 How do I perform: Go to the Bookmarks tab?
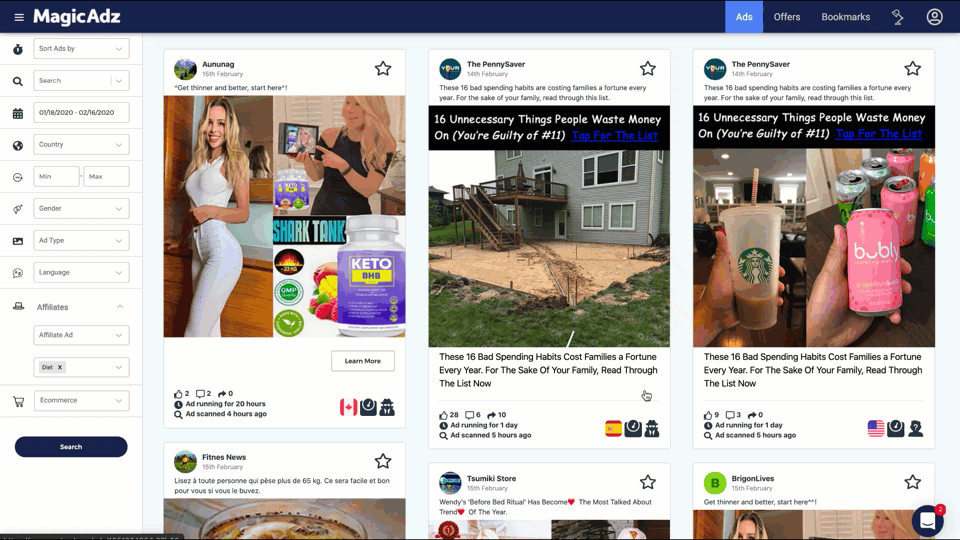(x=846, y=17)
